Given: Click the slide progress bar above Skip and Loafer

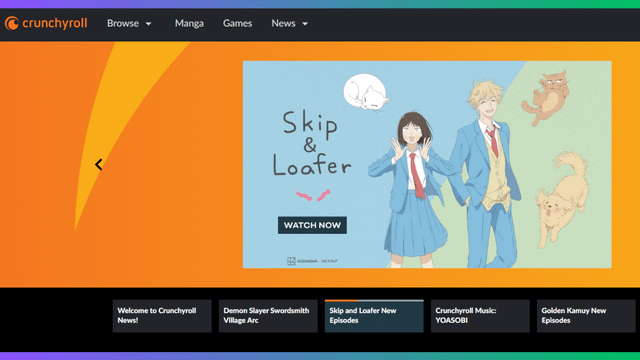Looking at the screenshot, I should pos(374,301).
